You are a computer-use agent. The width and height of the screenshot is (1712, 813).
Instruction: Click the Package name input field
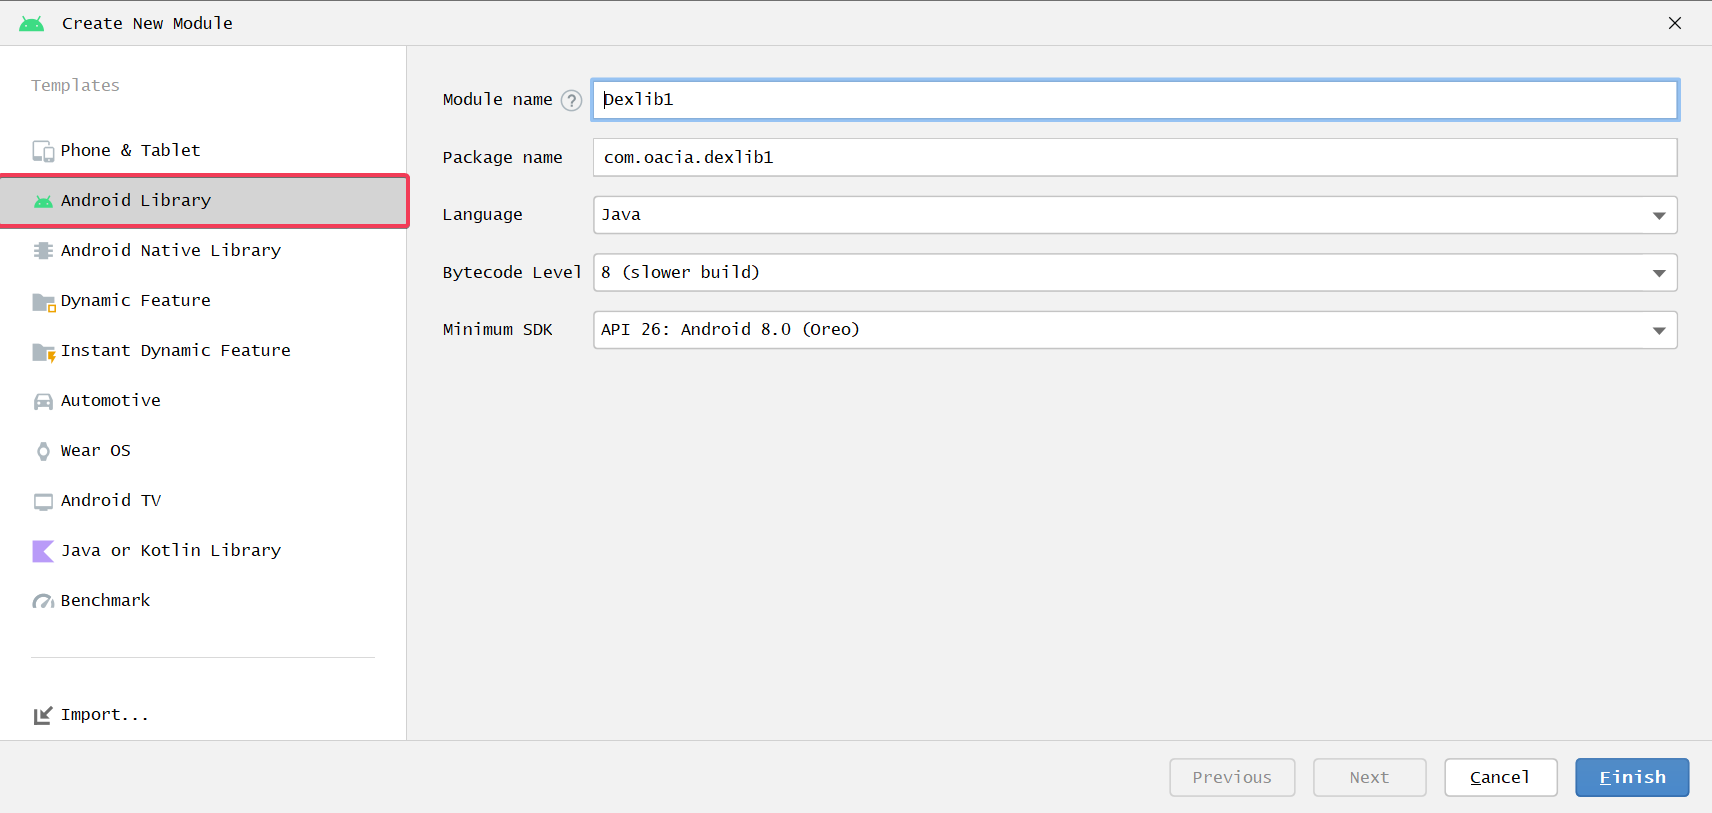coord(1134,157)
